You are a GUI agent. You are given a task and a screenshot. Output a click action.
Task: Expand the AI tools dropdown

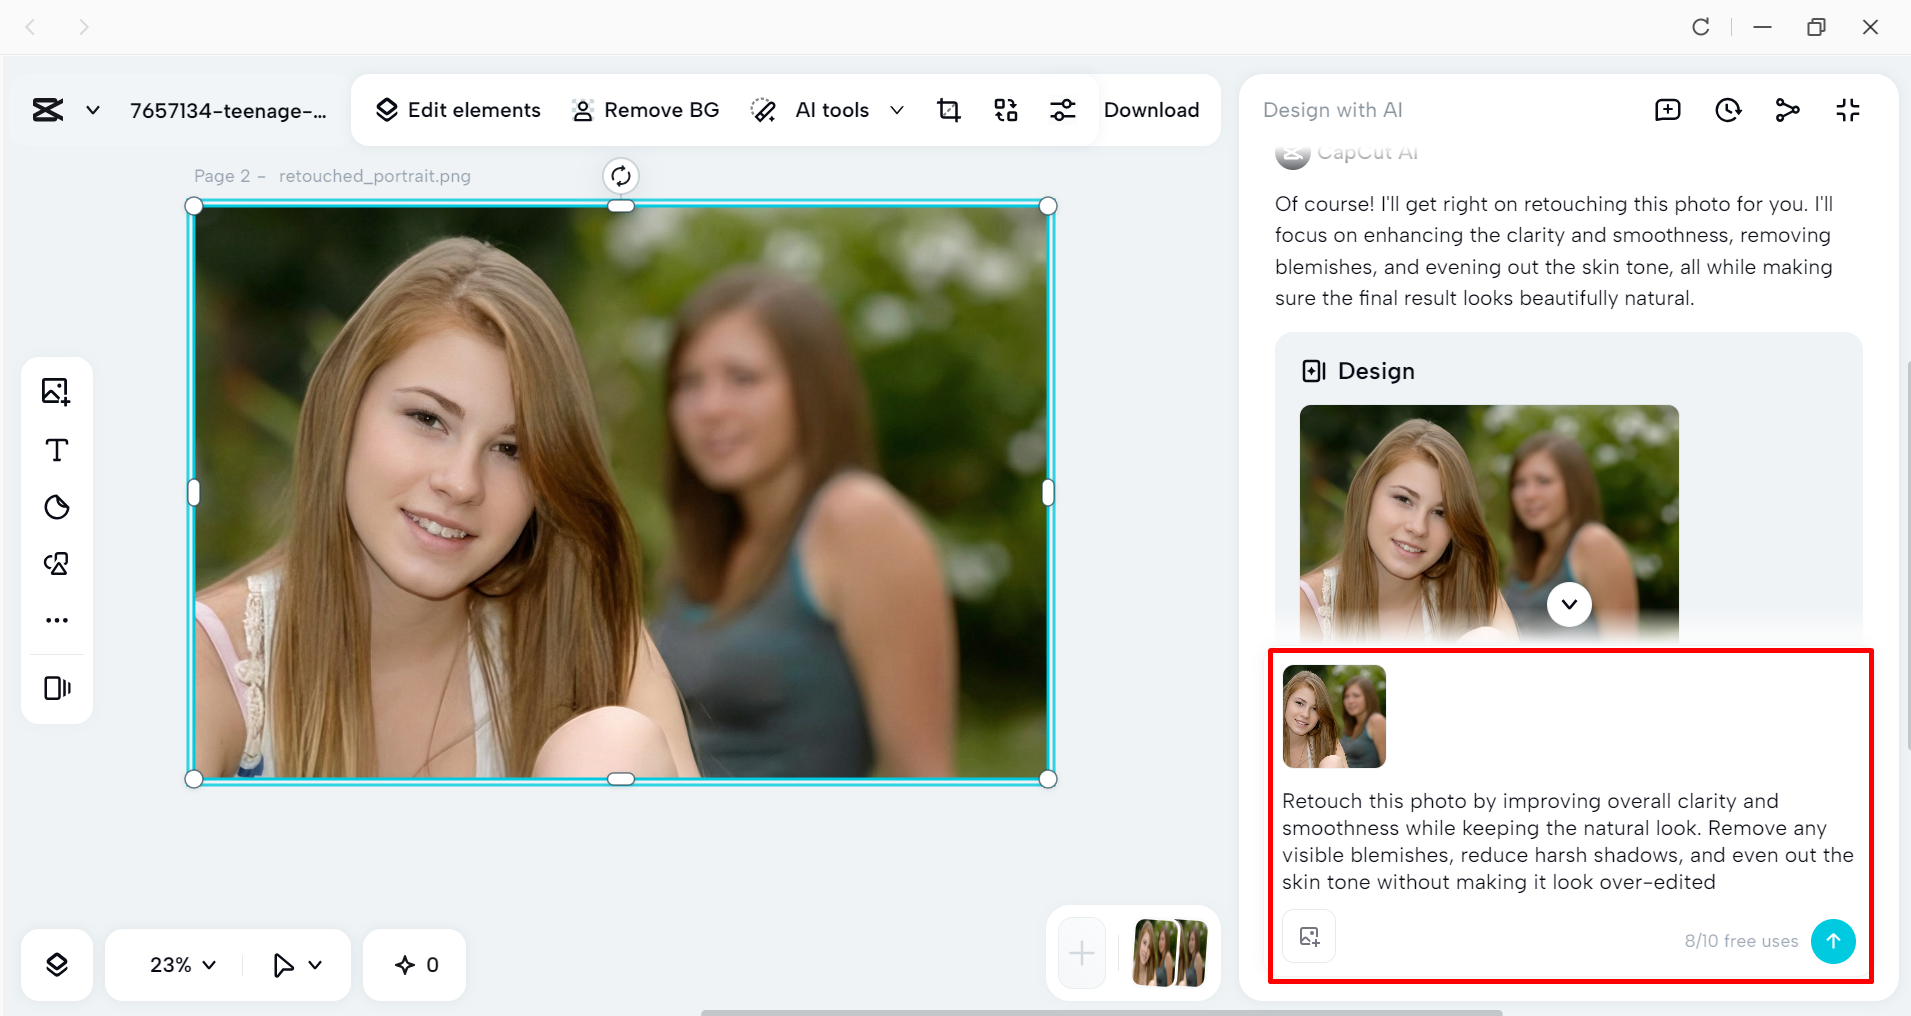point(897,110)
